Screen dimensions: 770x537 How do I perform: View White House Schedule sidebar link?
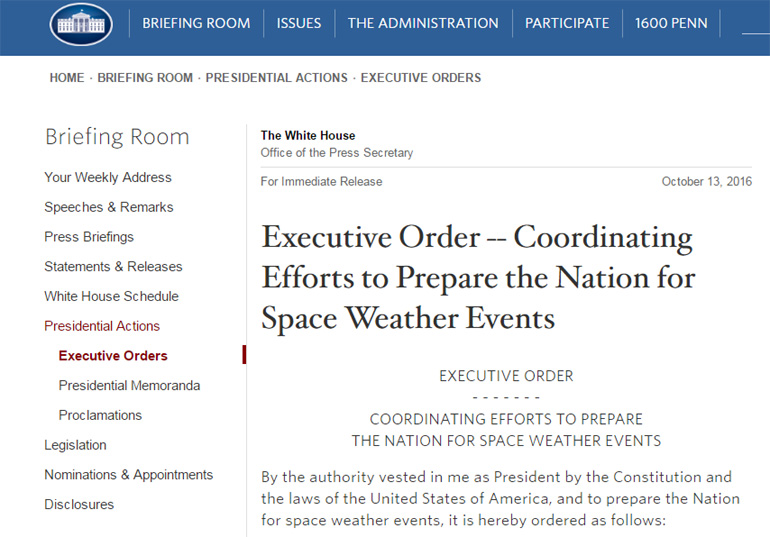[111, 296]
